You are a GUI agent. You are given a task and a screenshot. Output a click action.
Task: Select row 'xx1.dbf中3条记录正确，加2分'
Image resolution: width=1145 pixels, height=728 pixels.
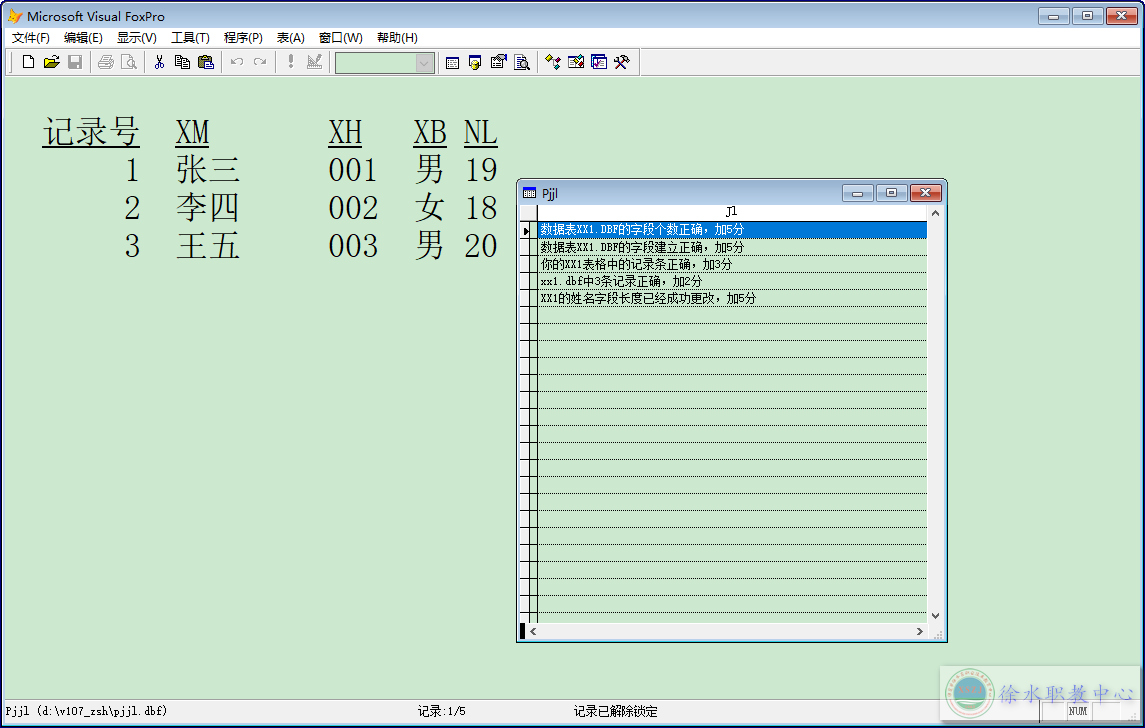pos(732,280)
